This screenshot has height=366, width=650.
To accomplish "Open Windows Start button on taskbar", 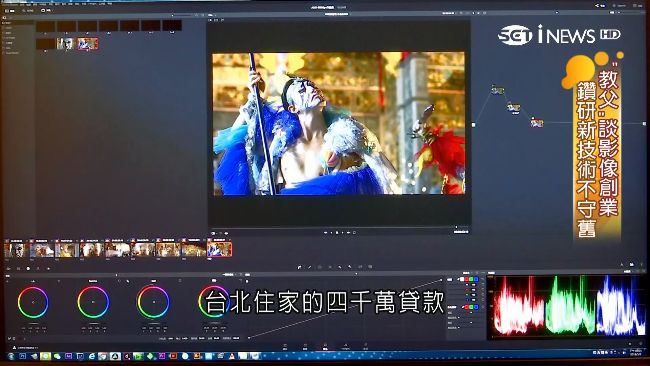I will point(11,356).
